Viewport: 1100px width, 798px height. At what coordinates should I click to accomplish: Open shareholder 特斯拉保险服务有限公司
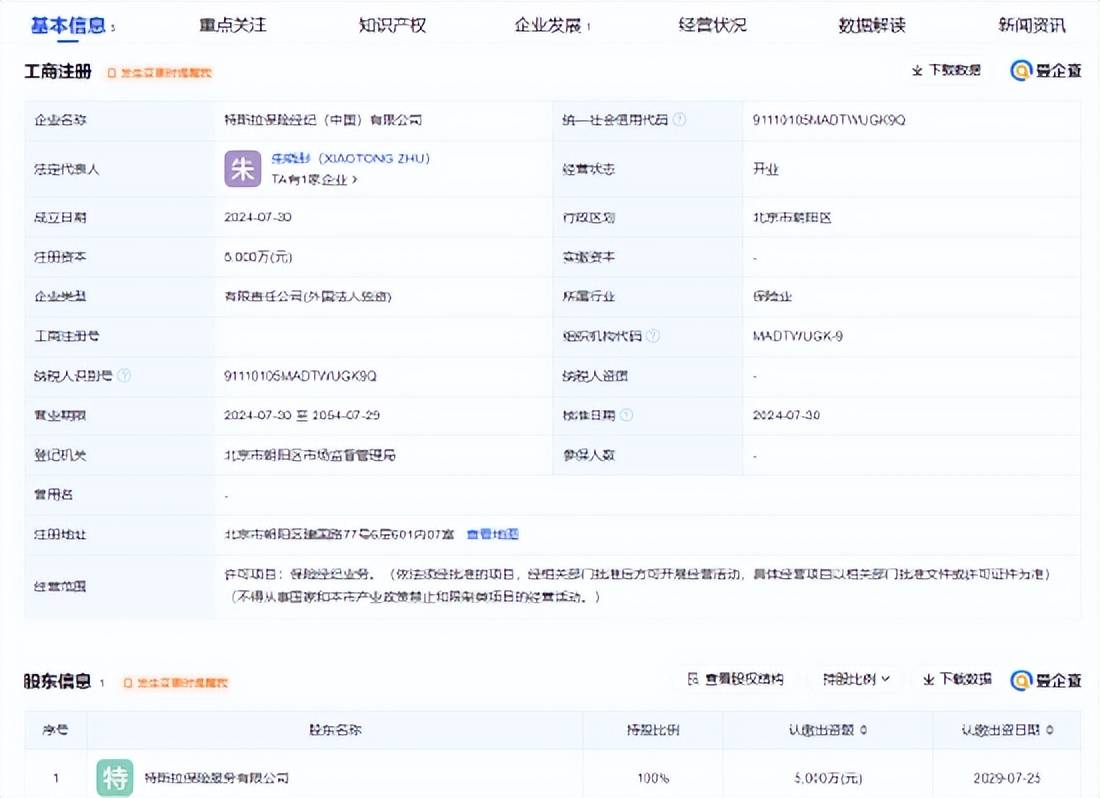click(x=217, y=778)
